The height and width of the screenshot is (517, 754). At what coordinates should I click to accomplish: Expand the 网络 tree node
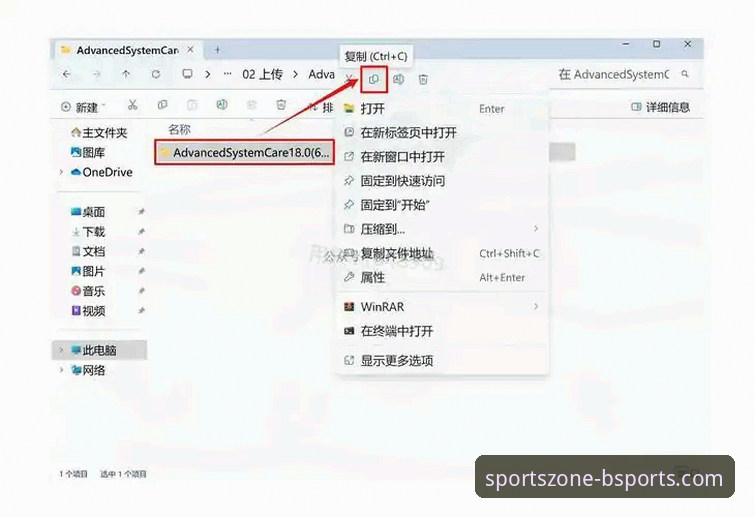(x=61, y=370)
